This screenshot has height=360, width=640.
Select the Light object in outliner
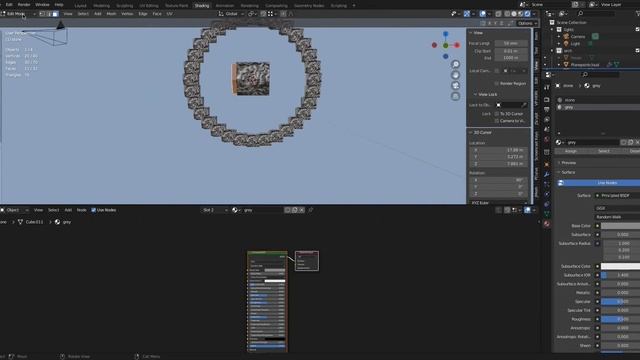point(575,43)
